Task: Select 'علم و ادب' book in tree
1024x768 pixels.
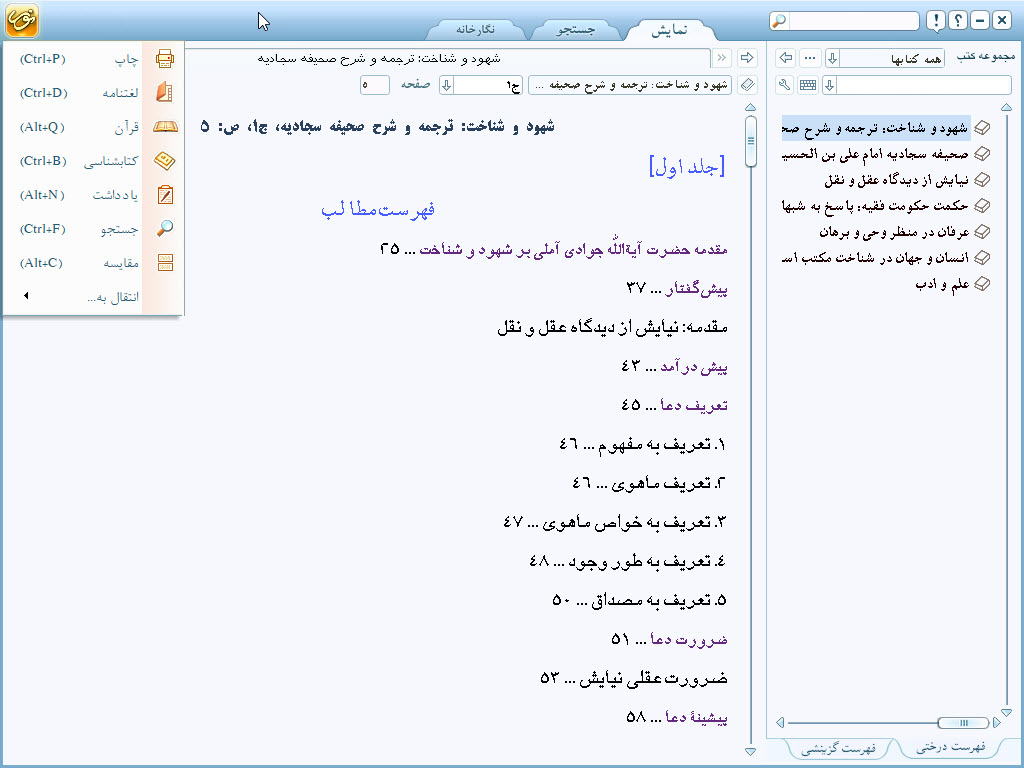Action: click(x=929, y=284)
